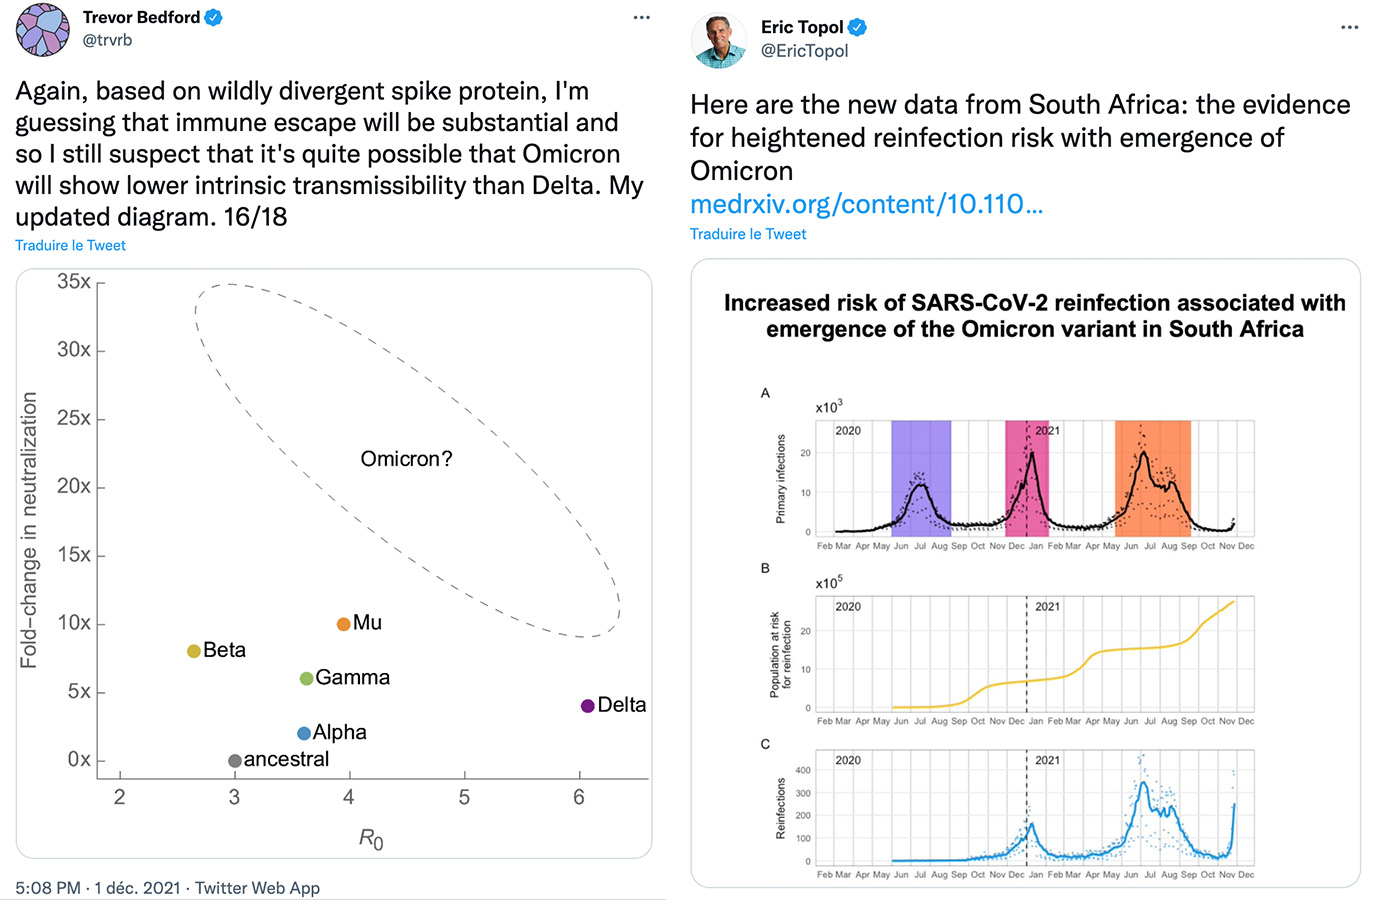Click the orange Mu dot in chart
This screenshot has height=900, width=1373.
pyautogui.click(x=343, y=624)
